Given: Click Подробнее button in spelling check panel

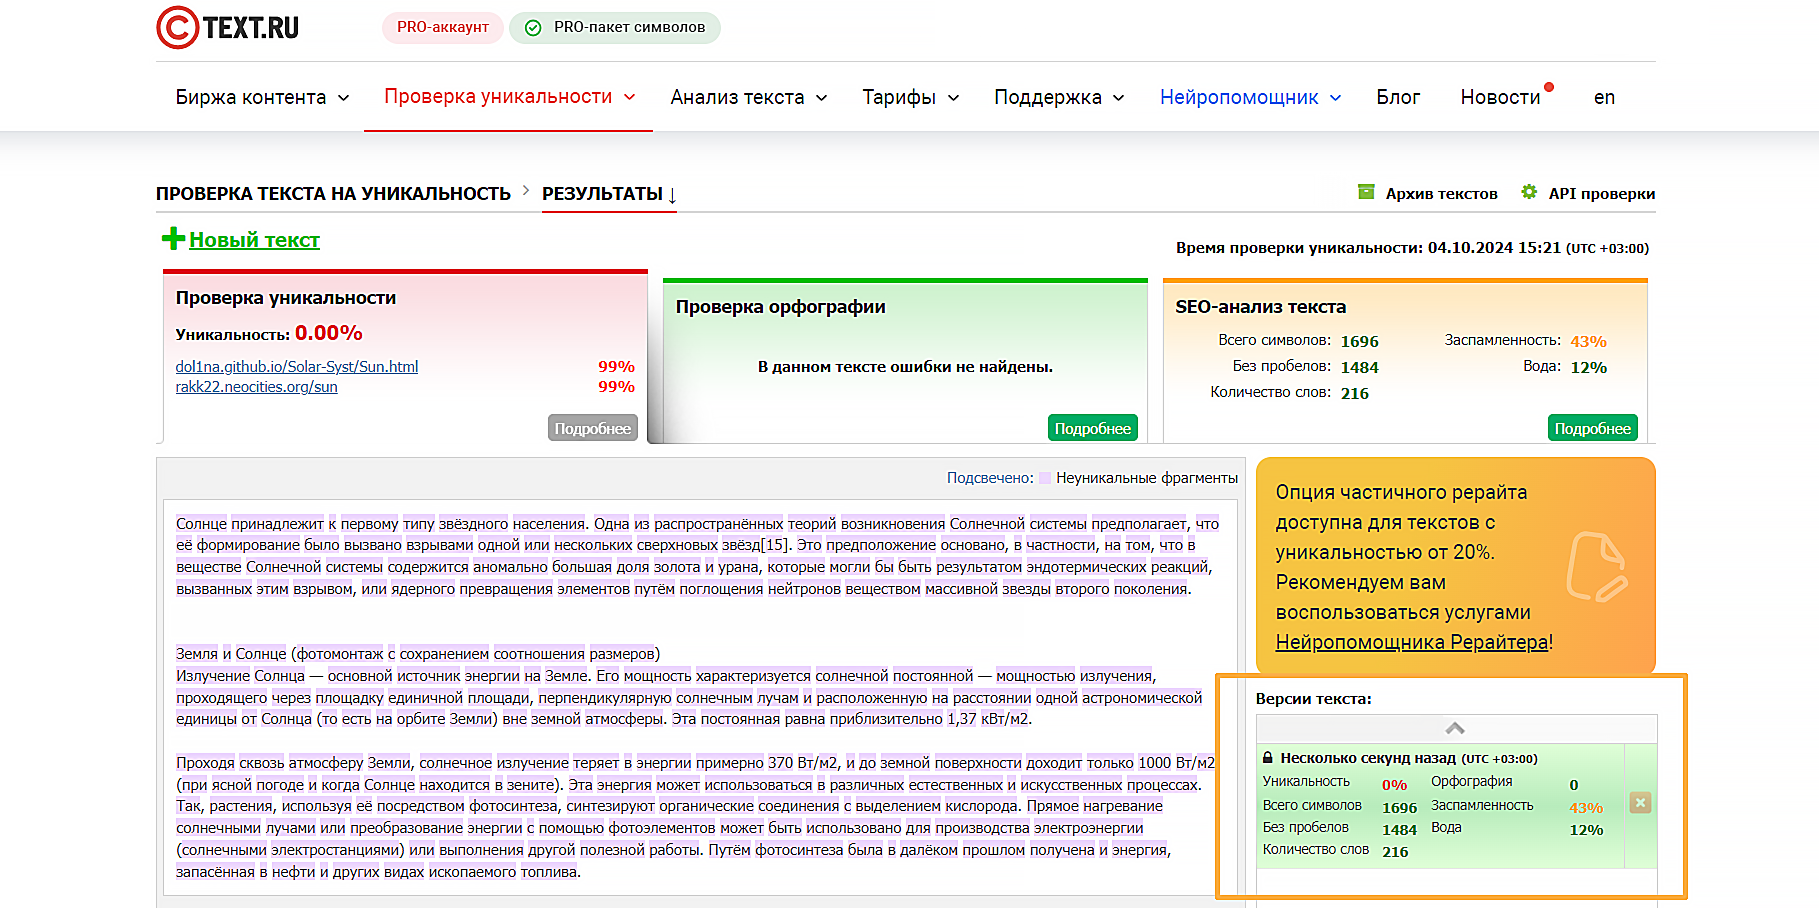Looking at the screenshot, I should (1093, 428).
